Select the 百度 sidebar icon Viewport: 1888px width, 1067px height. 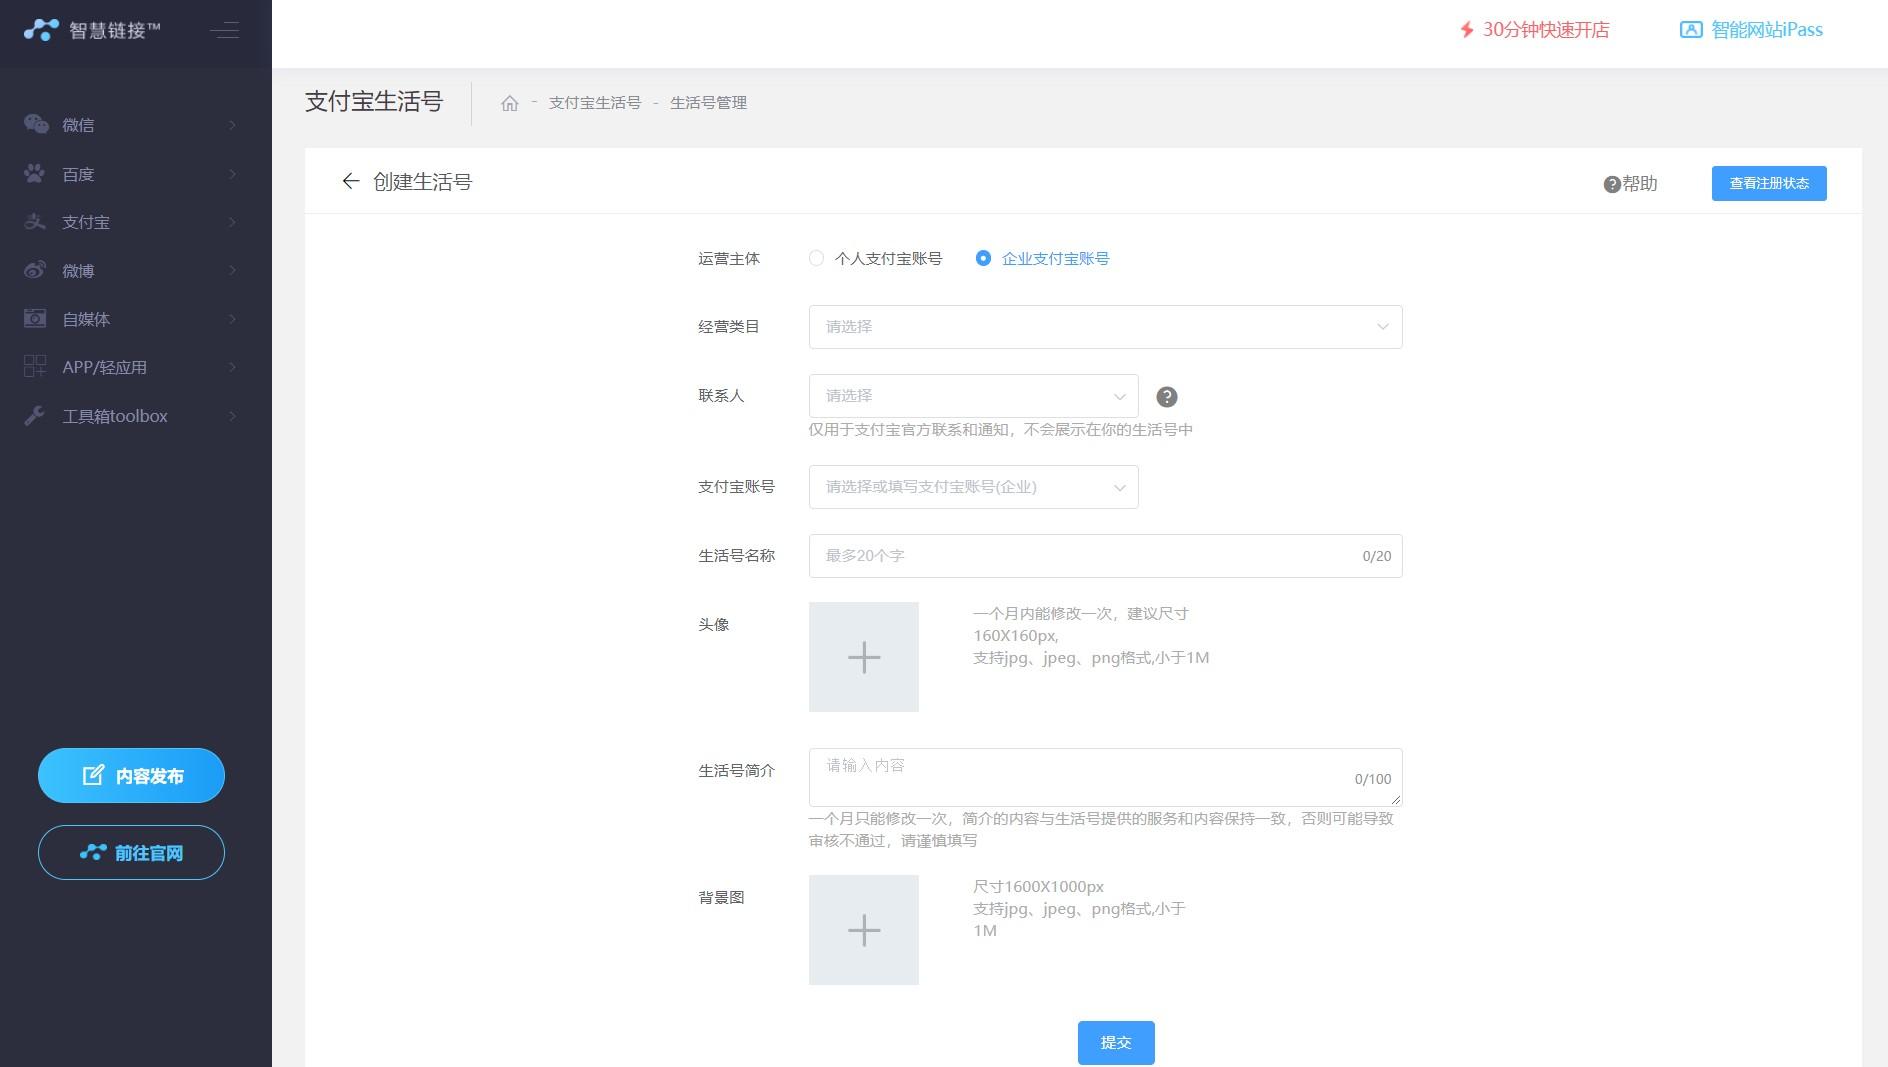point(36,174)
